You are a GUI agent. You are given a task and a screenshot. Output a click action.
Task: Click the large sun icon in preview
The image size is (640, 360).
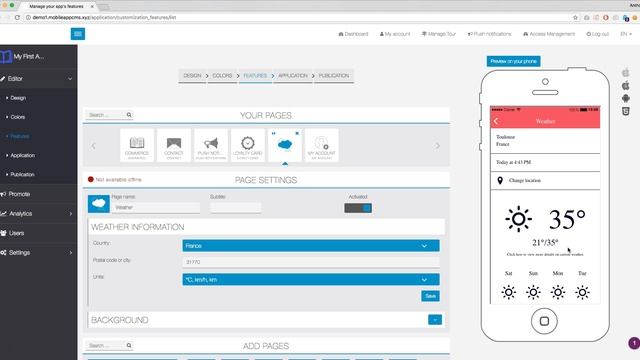click(x=518, y=219)
